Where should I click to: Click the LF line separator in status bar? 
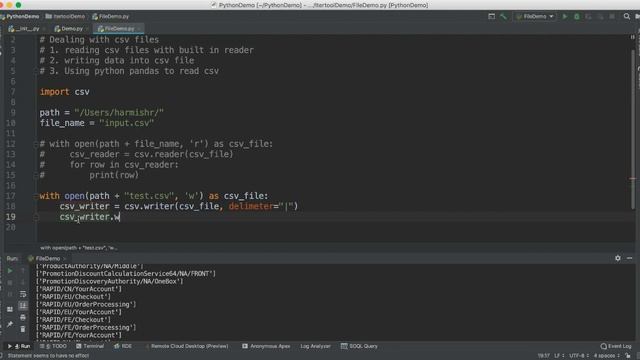pos(559,356)
